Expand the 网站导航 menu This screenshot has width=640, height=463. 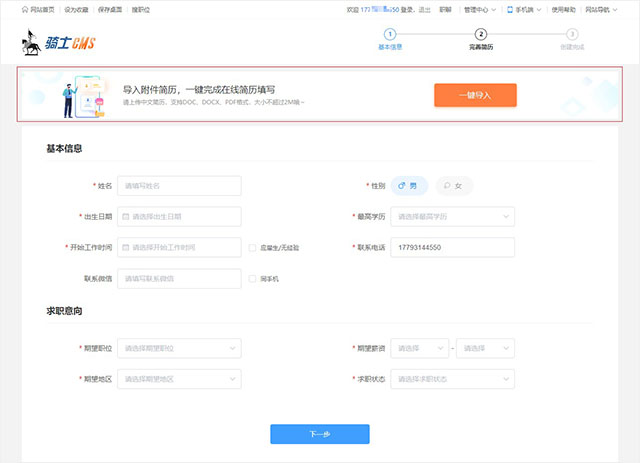click(601, 10)
